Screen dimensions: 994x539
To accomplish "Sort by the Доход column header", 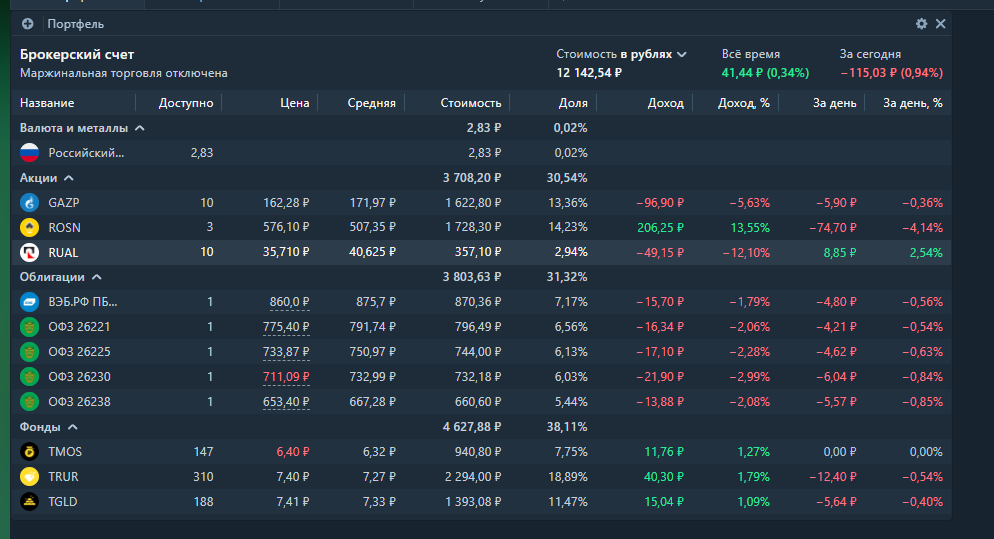I will click(666, 103).
